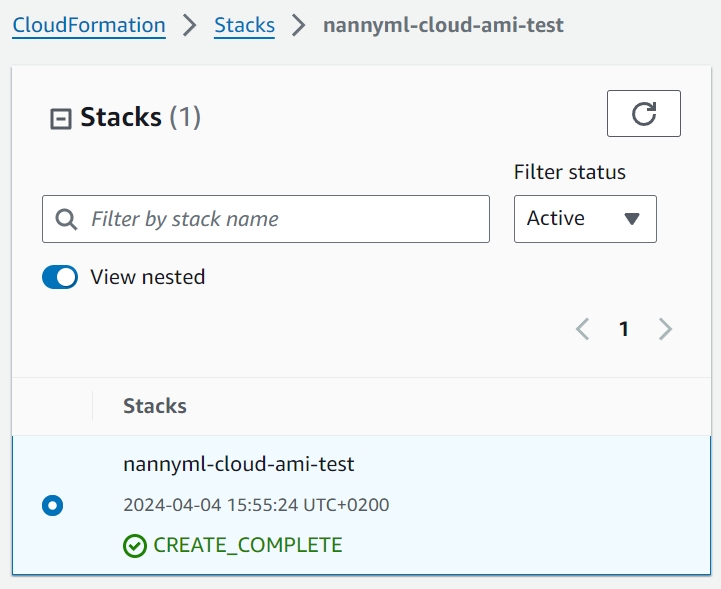
Task: Click the chevron after Stacks breadcrumb
Action: (x=299, y=25)
